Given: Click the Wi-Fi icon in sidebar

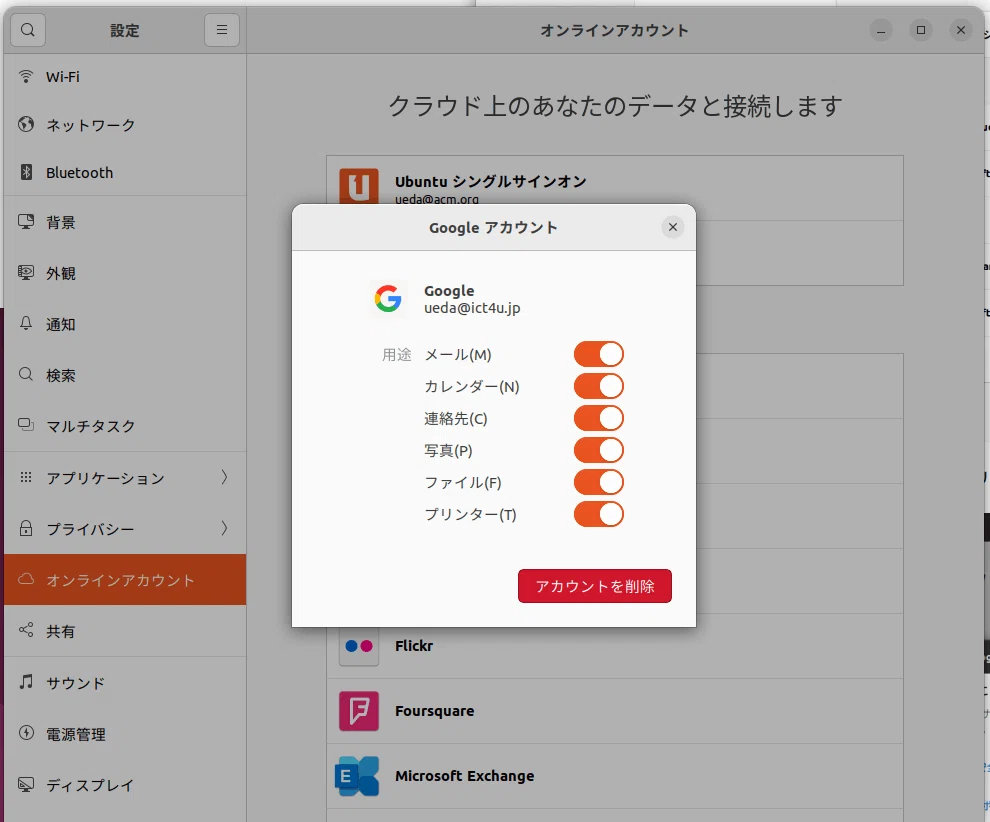Looking at the screenshot, I should pyautogui.click(x=26, y=76).
